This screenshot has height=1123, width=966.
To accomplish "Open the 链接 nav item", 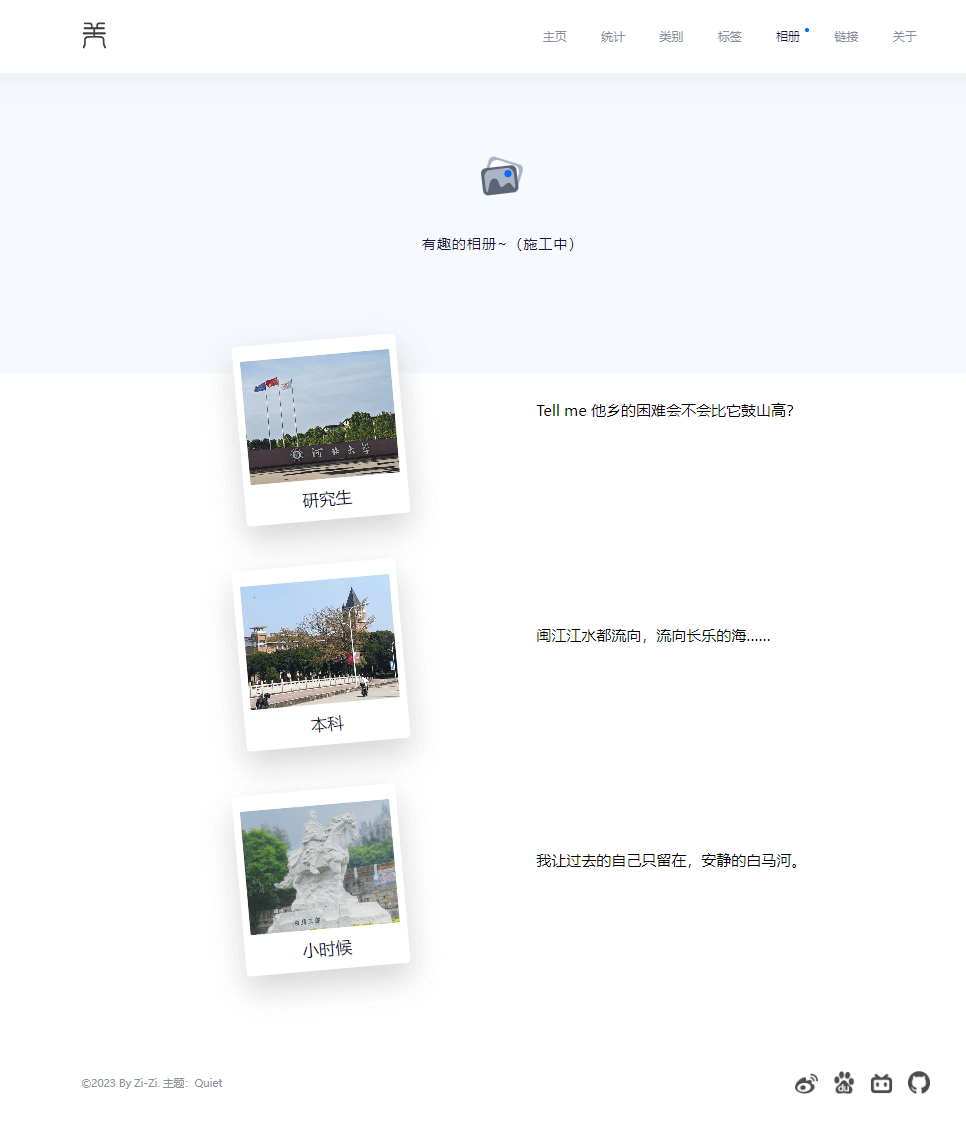I will tap(846, 37).
